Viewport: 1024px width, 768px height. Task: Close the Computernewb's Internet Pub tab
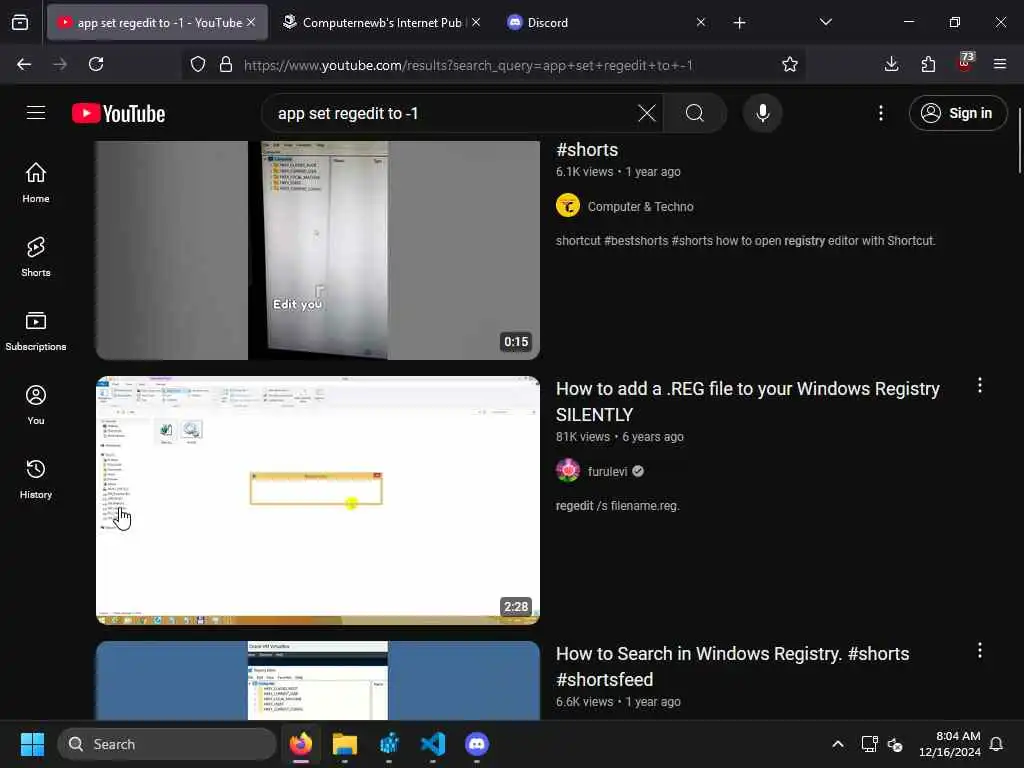click(x=476, y=22)
